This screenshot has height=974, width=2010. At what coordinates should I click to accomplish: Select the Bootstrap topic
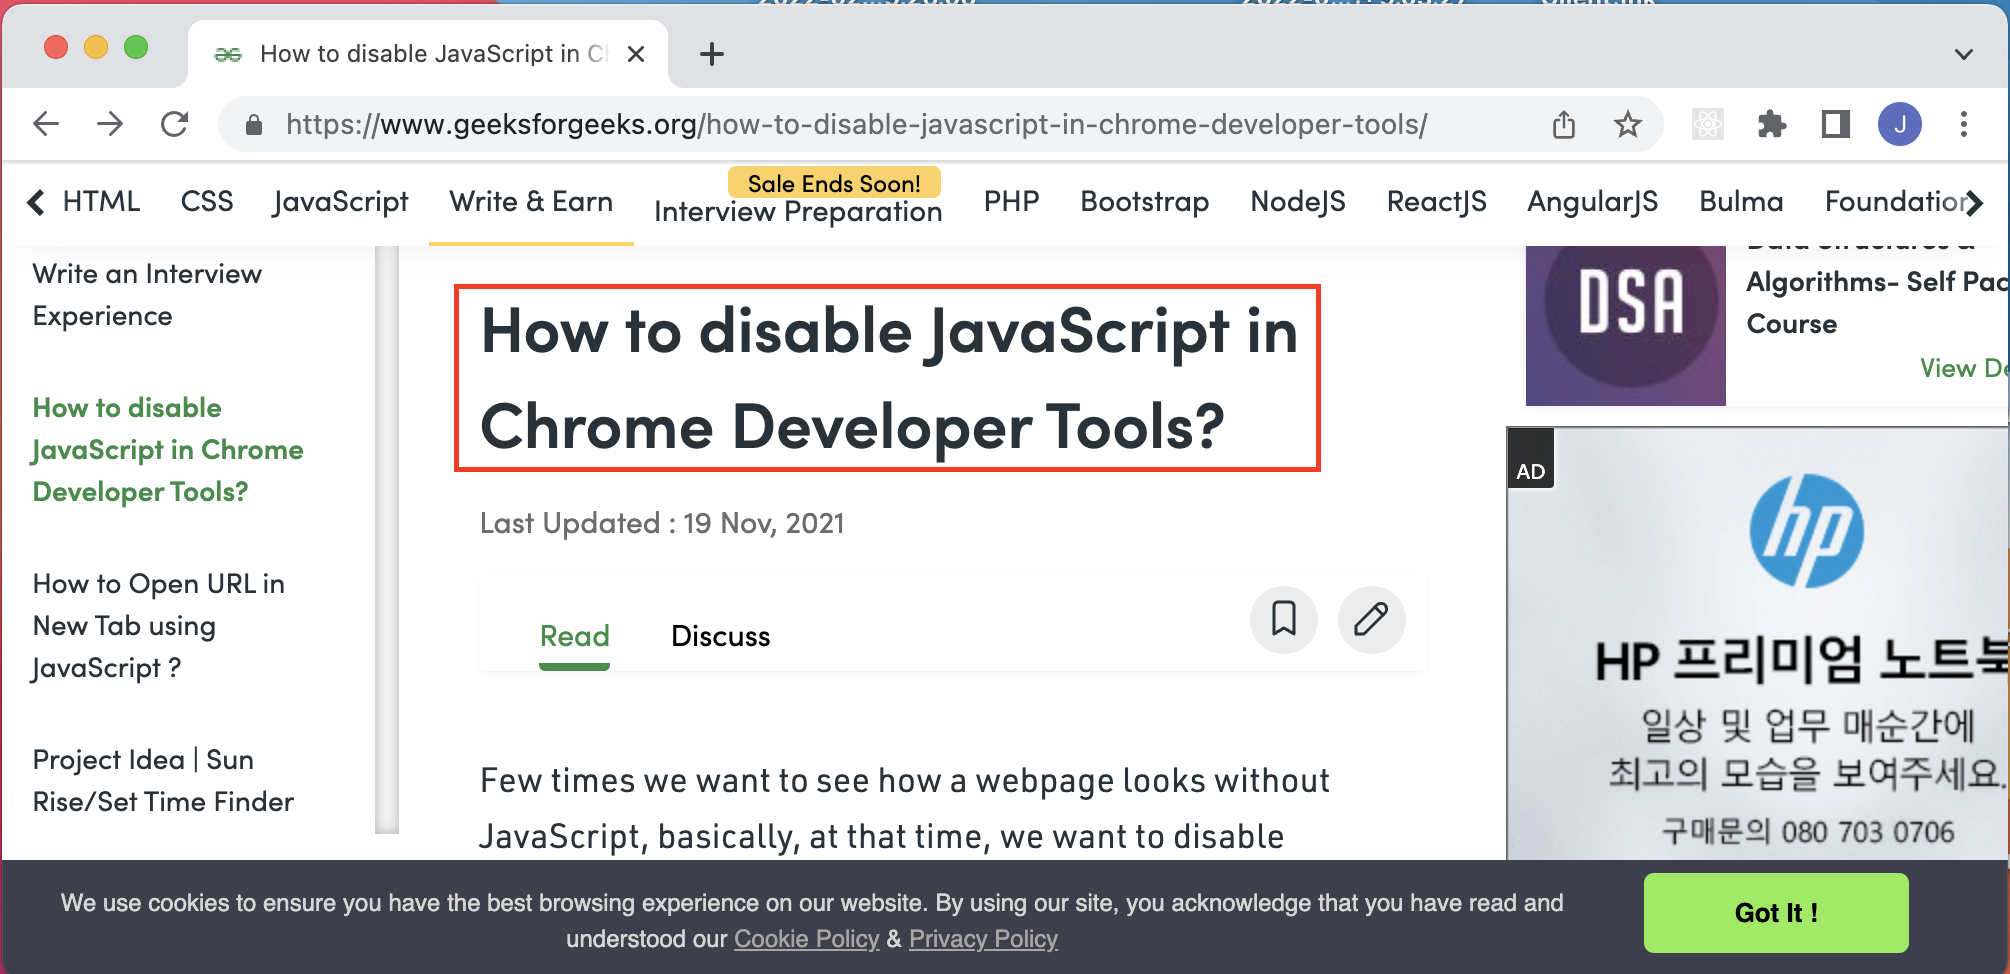click(x=1145, y=203)
